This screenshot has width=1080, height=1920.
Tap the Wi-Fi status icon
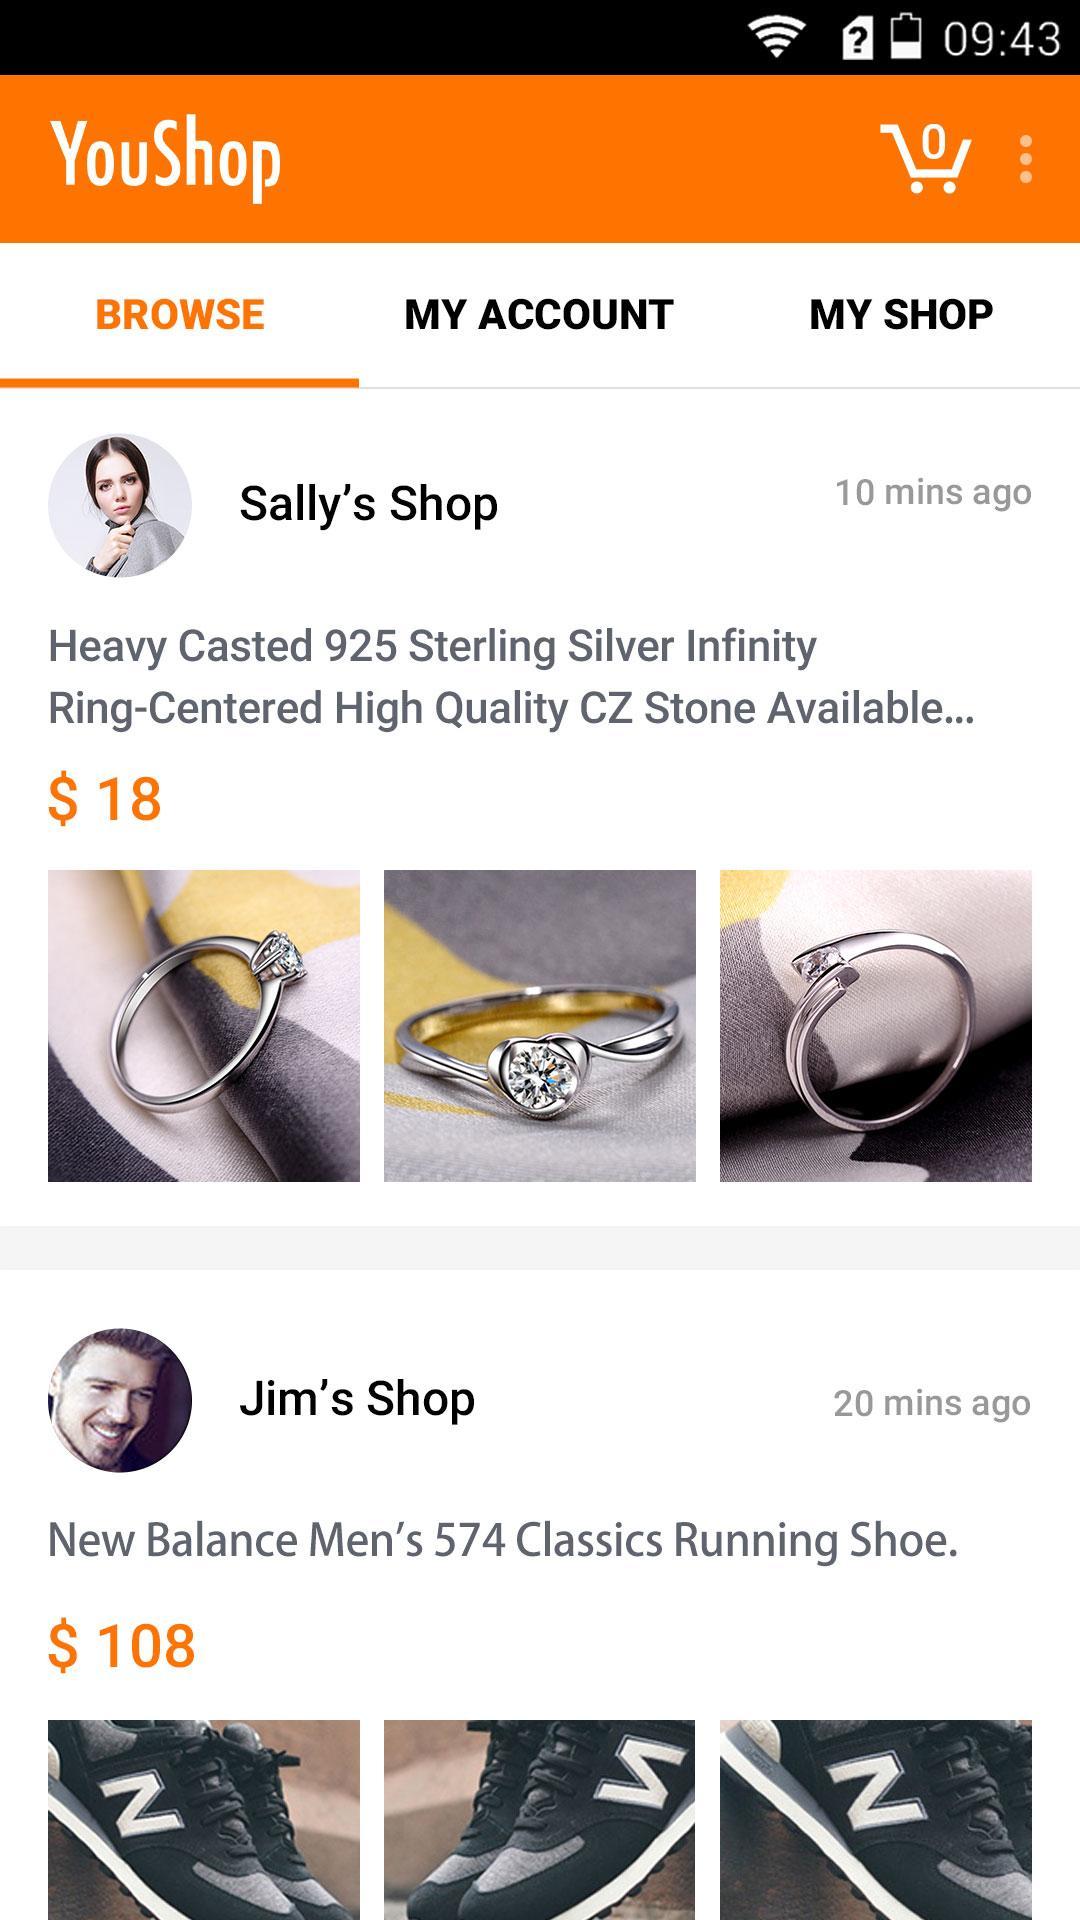point(776,38)
